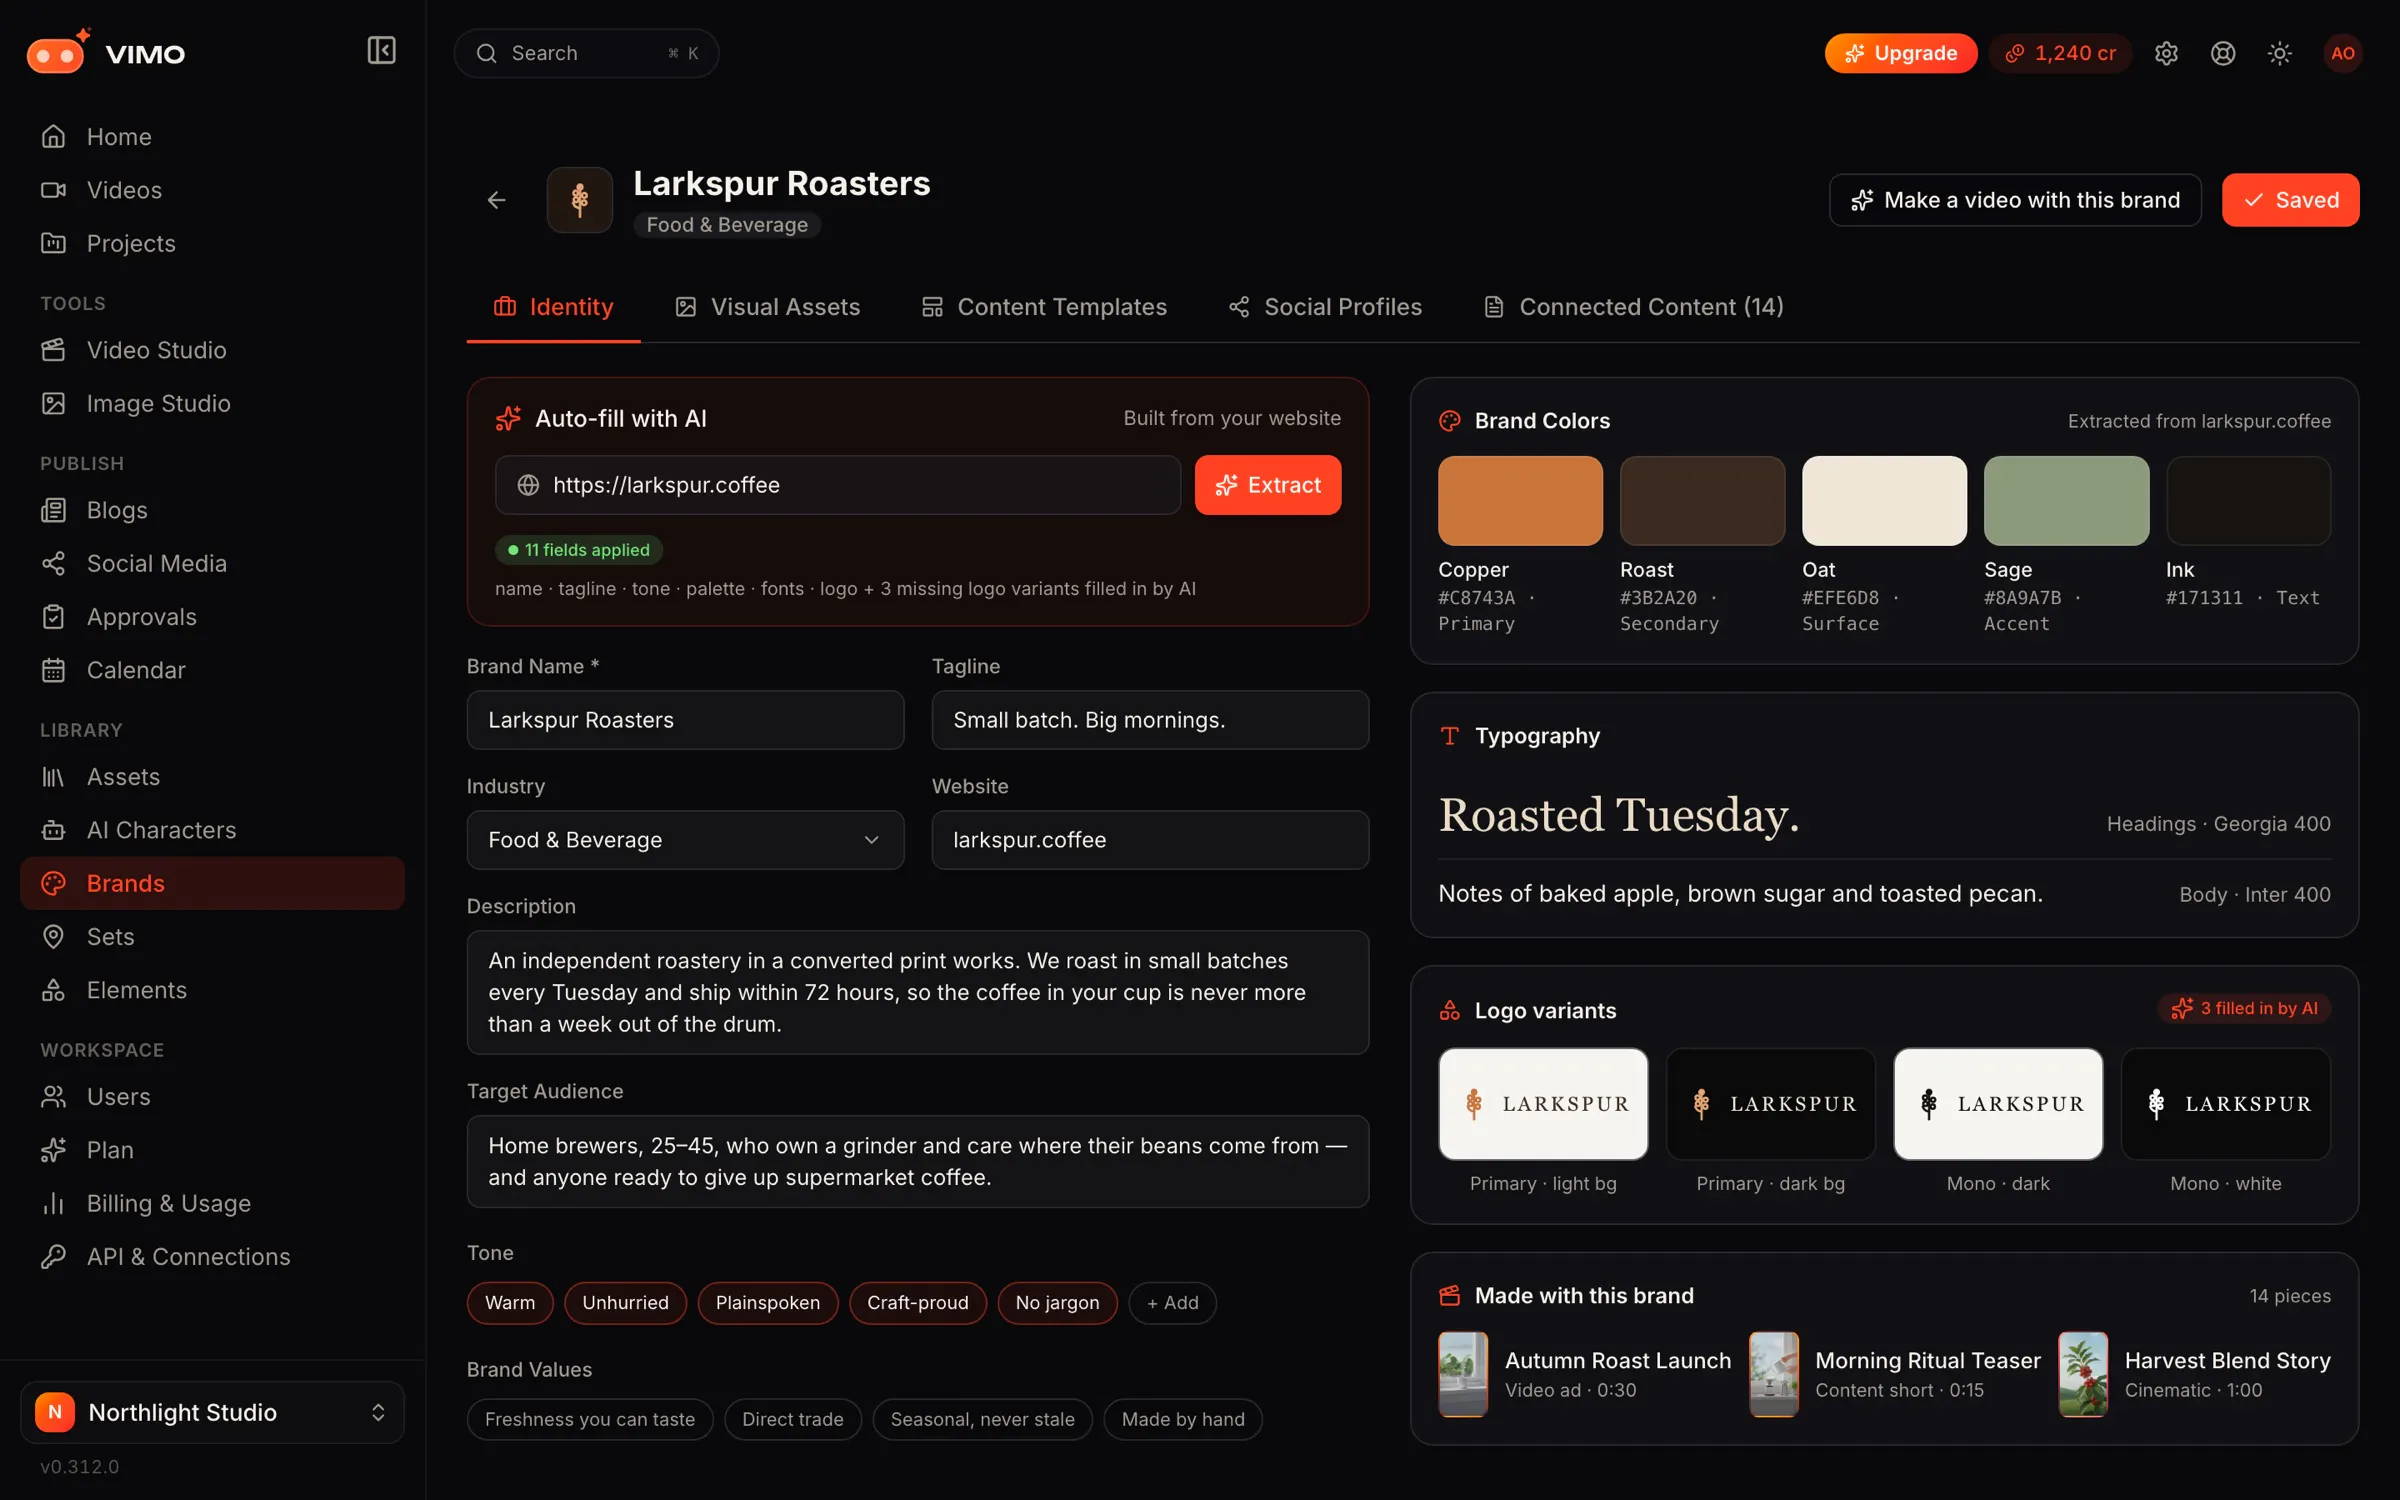The height and width of the screenshot is (1500, 2400).
Task: Click the Direct trade value tag
Action: point(792,1419)
